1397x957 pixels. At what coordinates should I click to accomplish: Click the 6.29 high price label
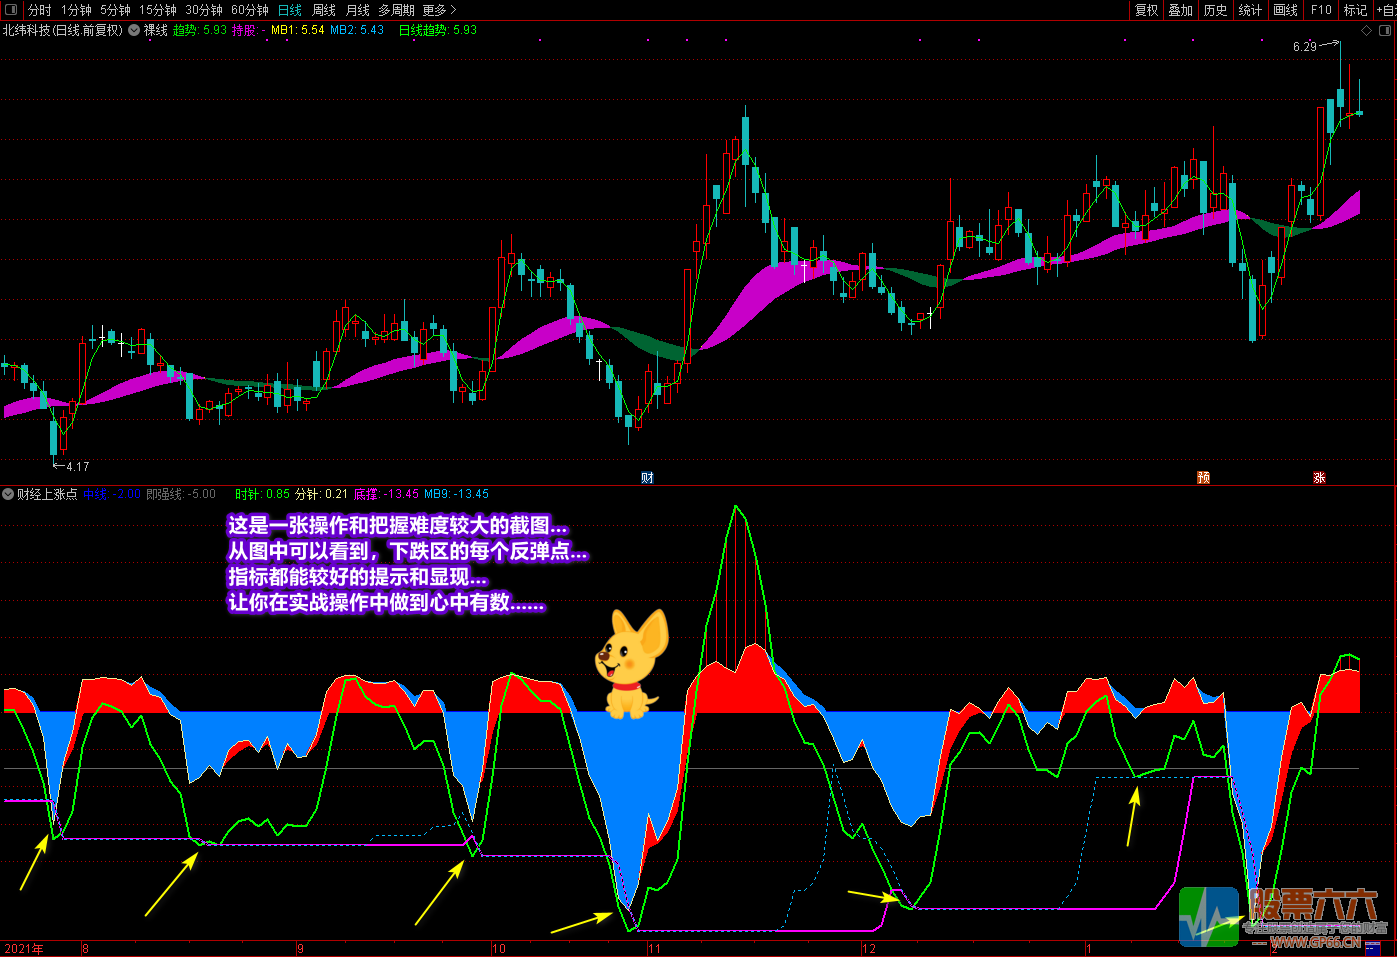tap(1304, 47)
